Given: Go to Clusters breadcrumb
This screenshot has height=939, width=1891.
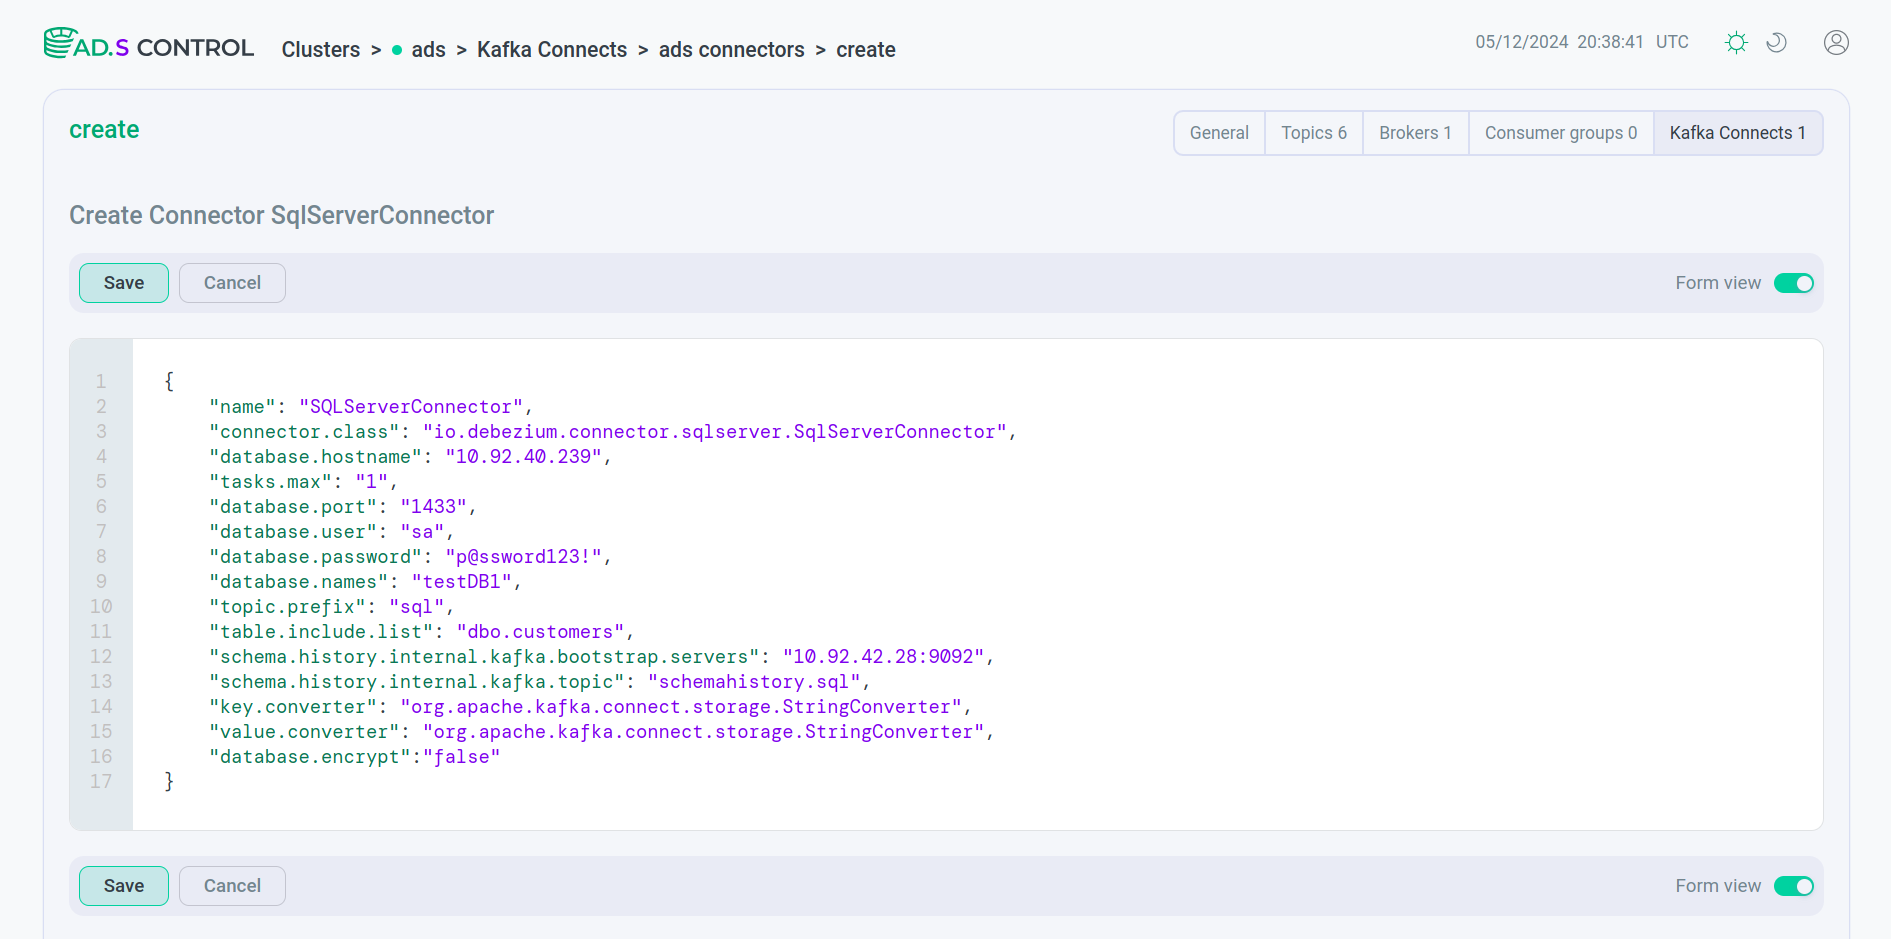Looking at the screenshot, I should point(320,50).
